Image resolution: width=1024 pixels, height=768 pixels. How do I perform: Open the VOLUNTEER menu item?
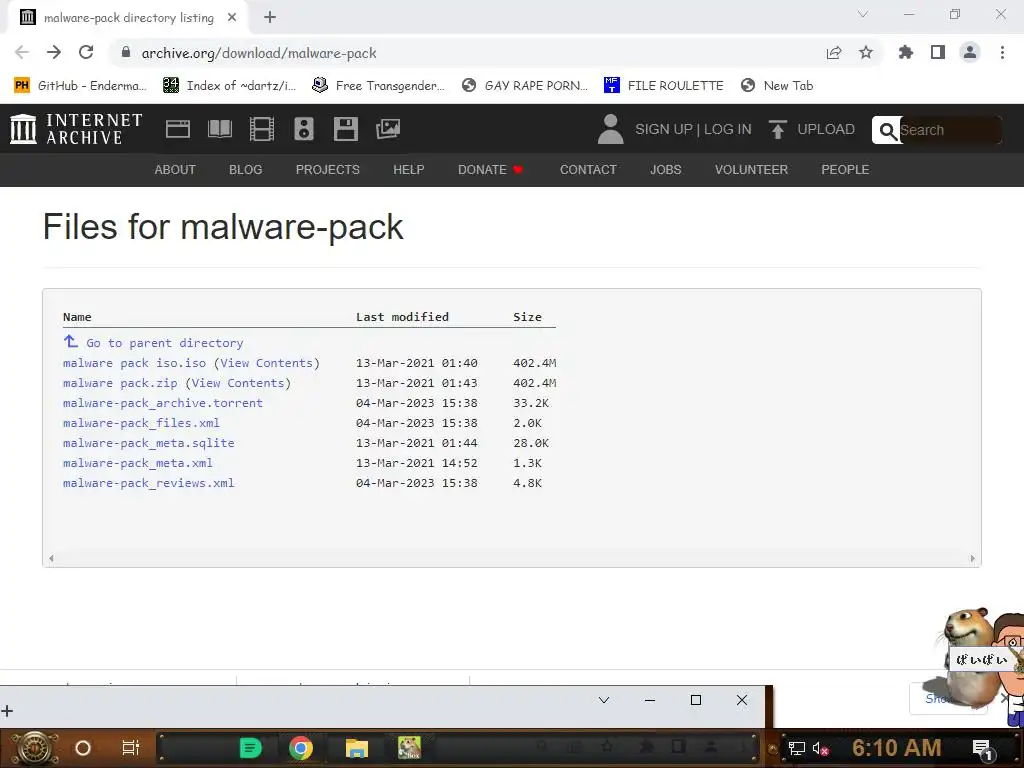[751, 170]
